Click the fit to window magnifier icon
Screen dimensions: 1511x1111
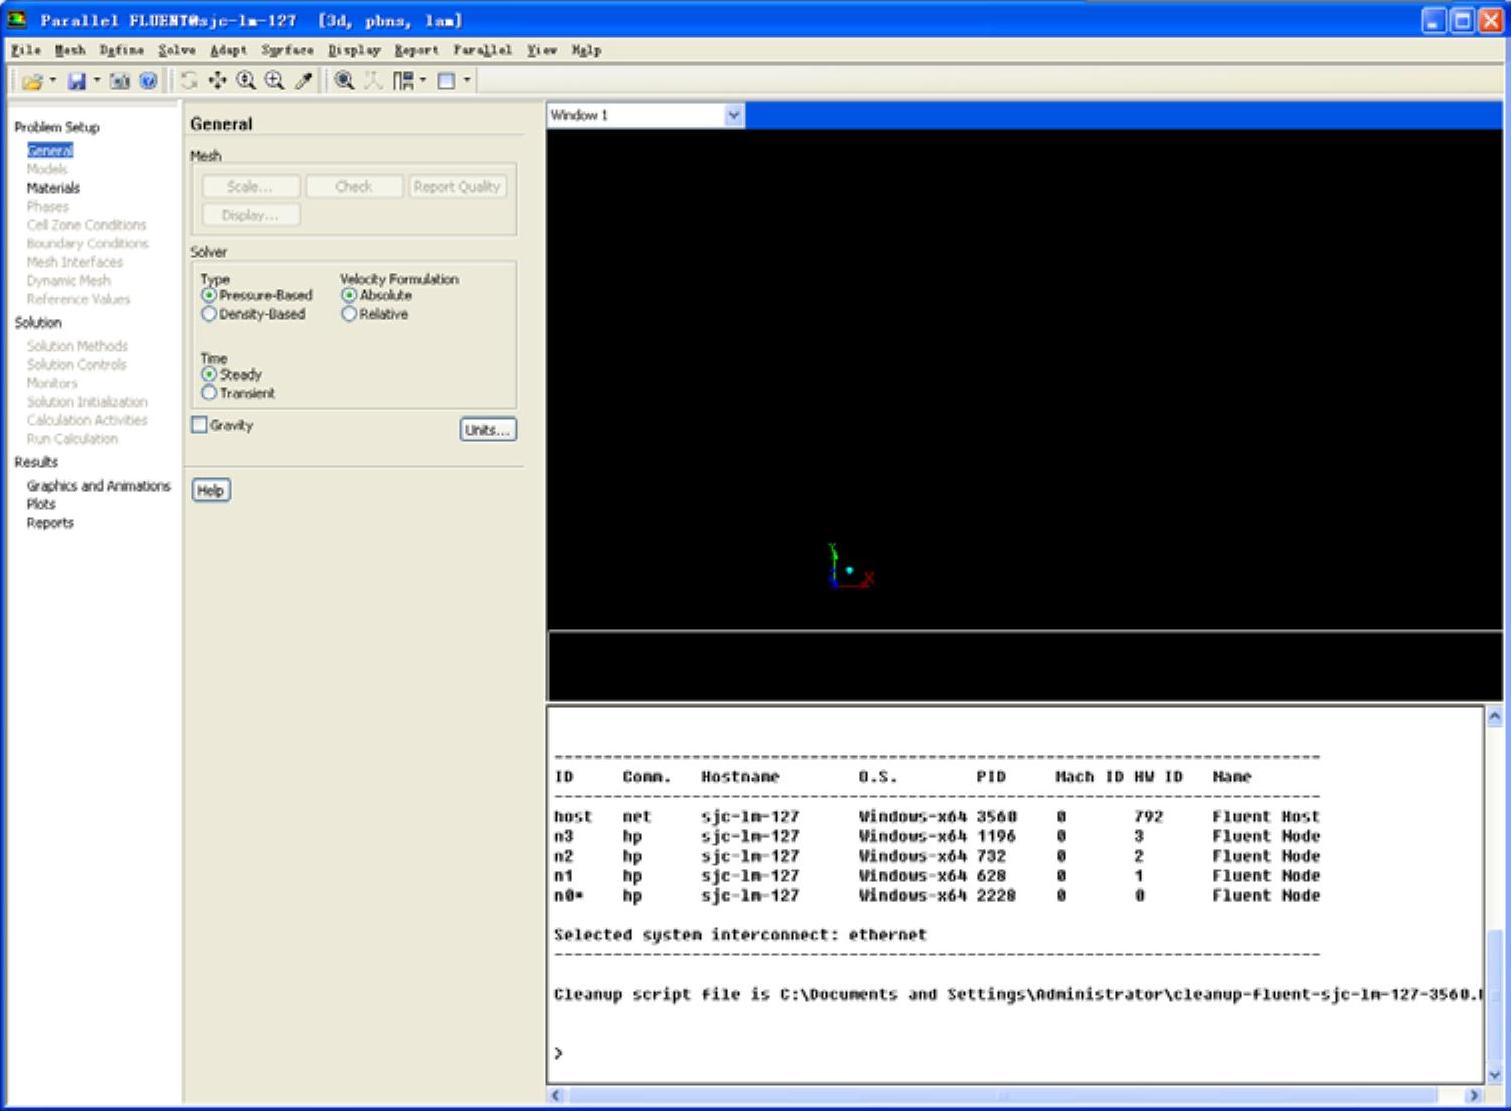click(344, 81)
